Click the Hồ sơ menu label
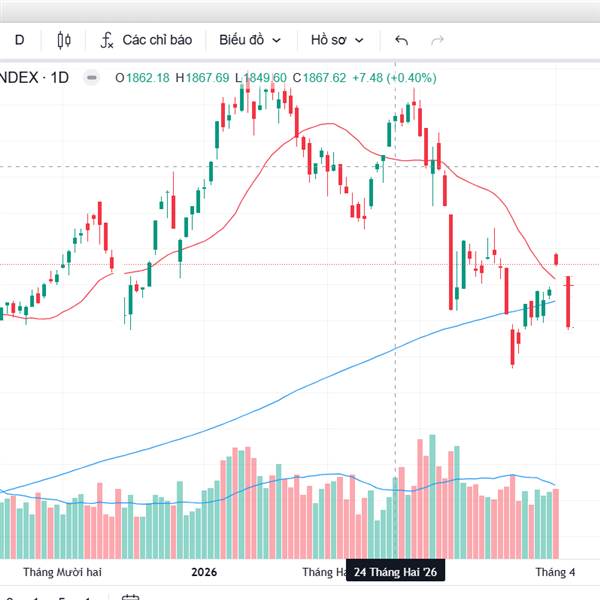The width and height of the screenshot is (600, 600). [x=328, y=40]
